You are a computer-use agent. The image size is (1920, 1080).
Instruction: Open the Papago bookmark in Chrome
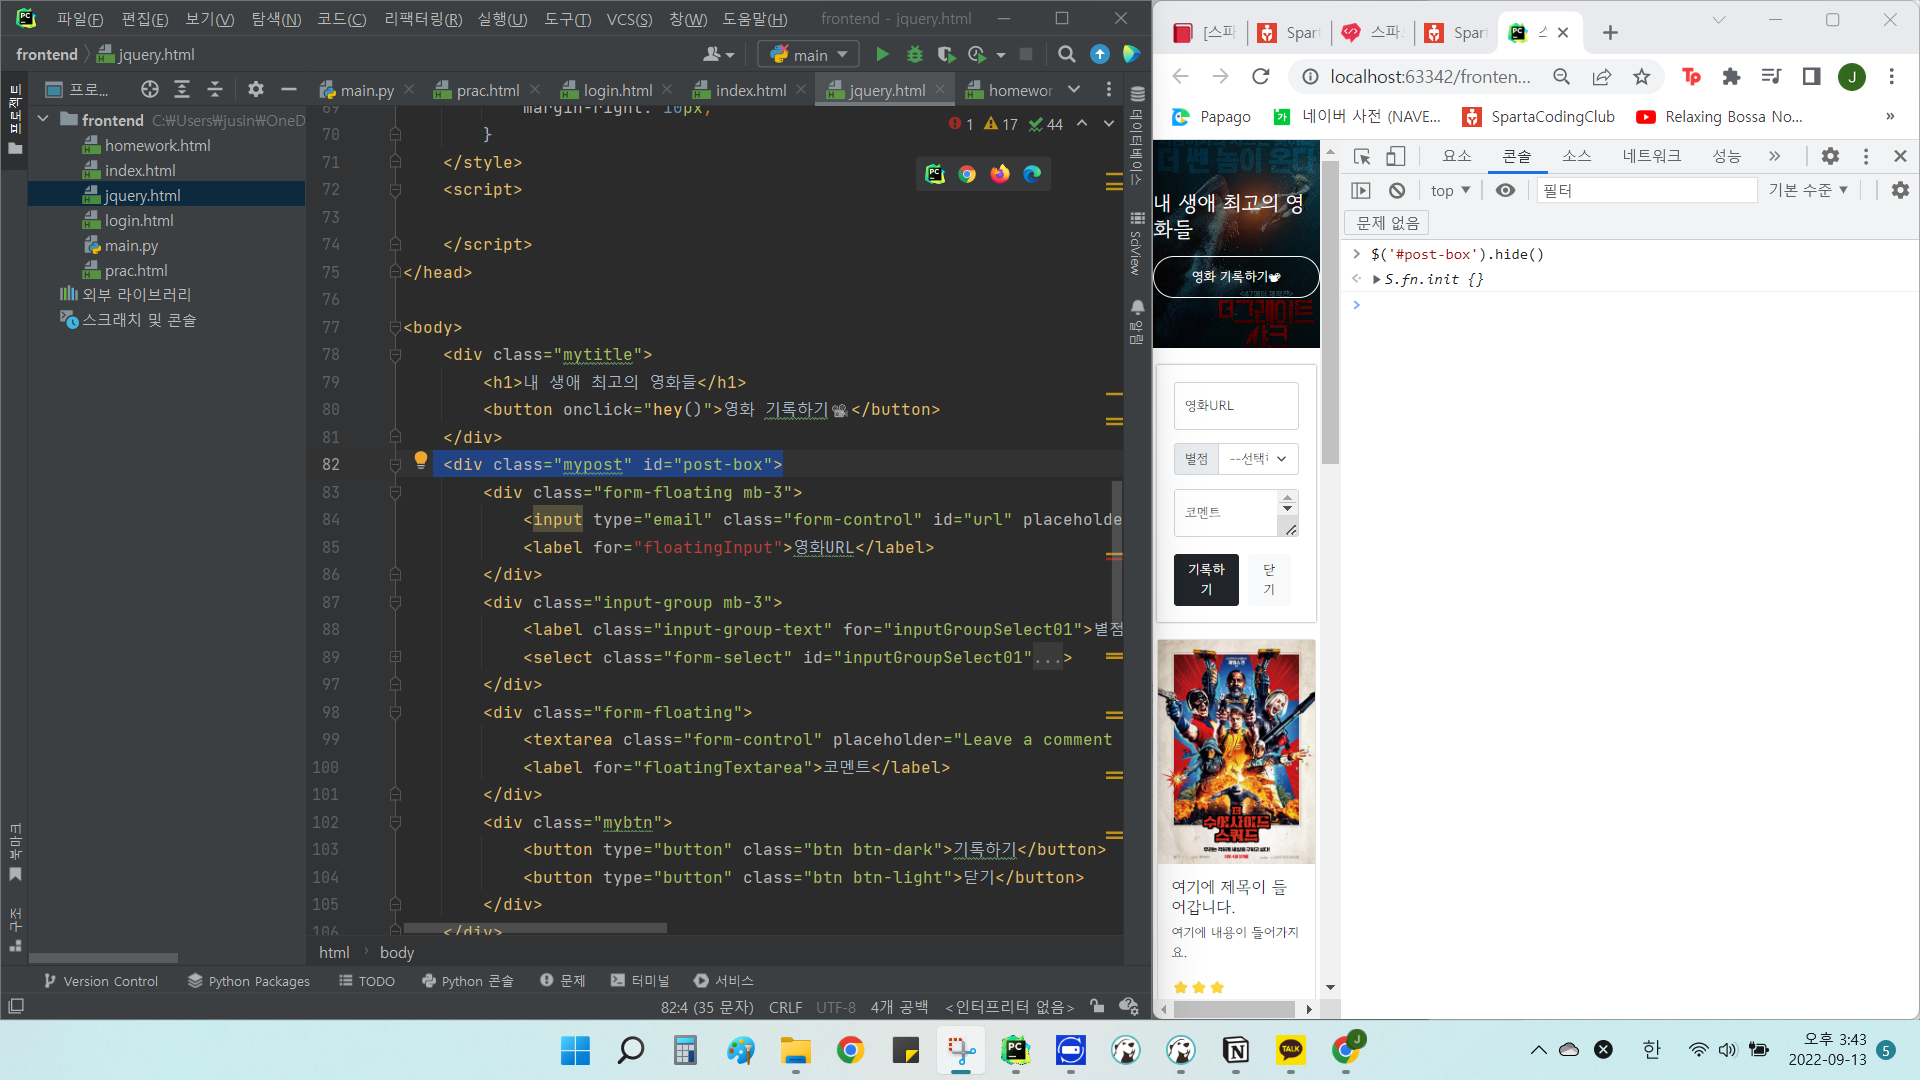1211,117
